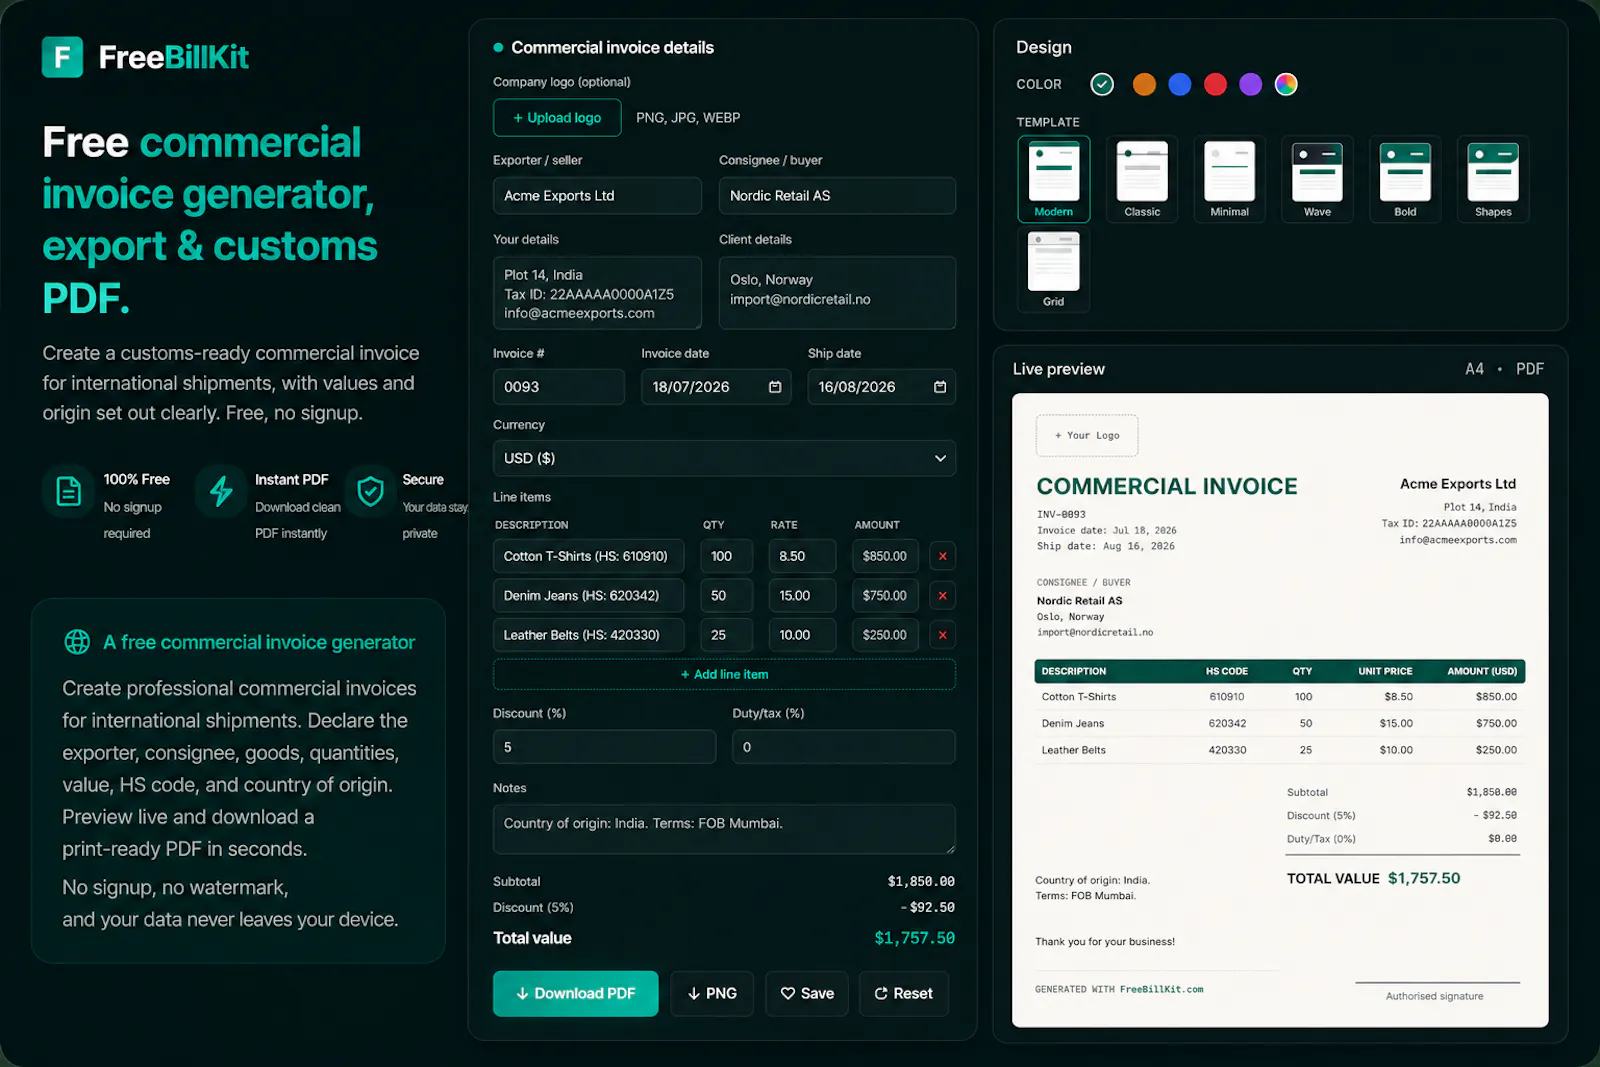Click the Ship date field

click(881, 387)
